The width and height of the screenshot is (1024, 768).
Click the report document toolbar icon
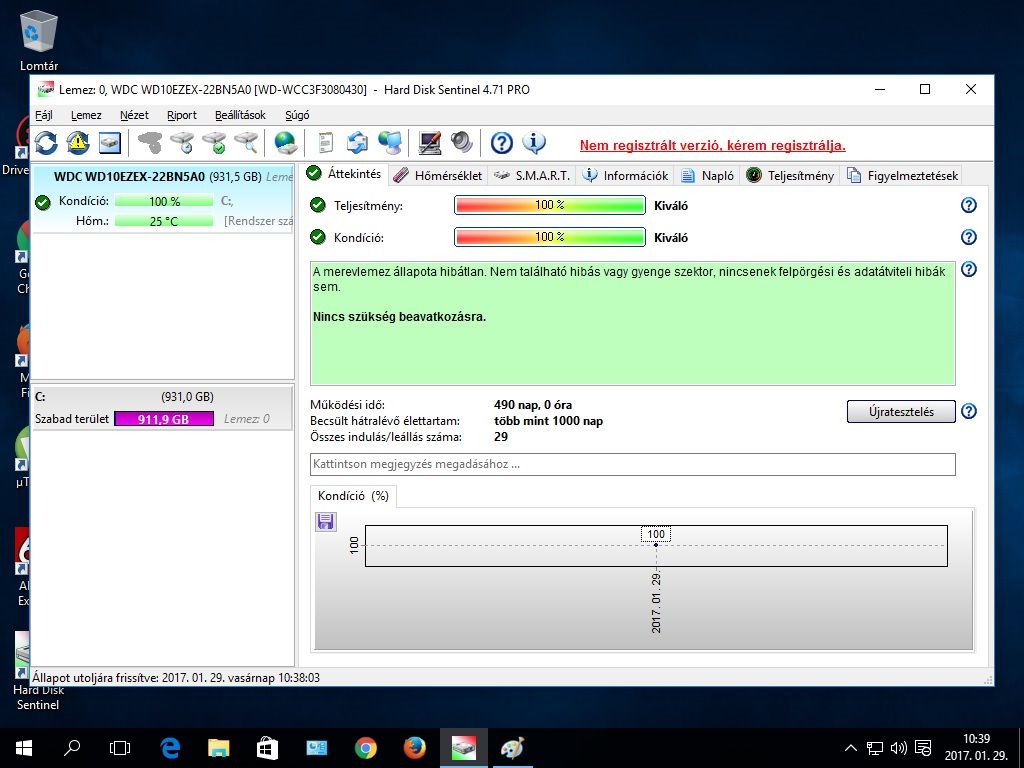325,142
